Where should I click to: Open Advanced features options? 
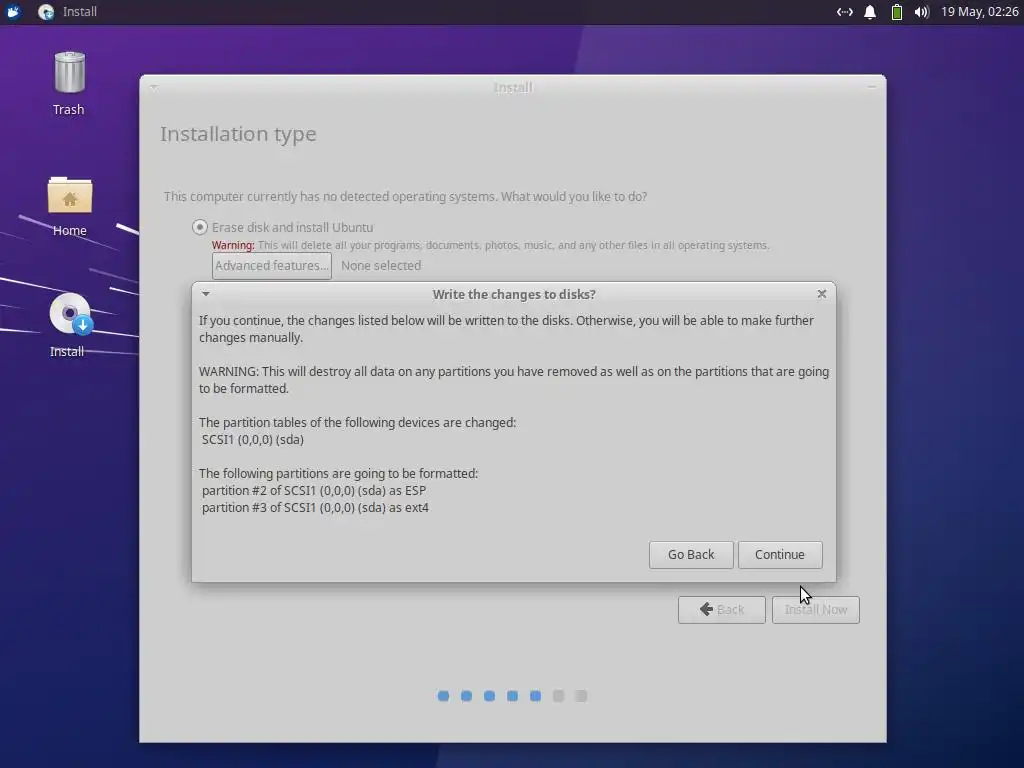[x=272, y=266]
